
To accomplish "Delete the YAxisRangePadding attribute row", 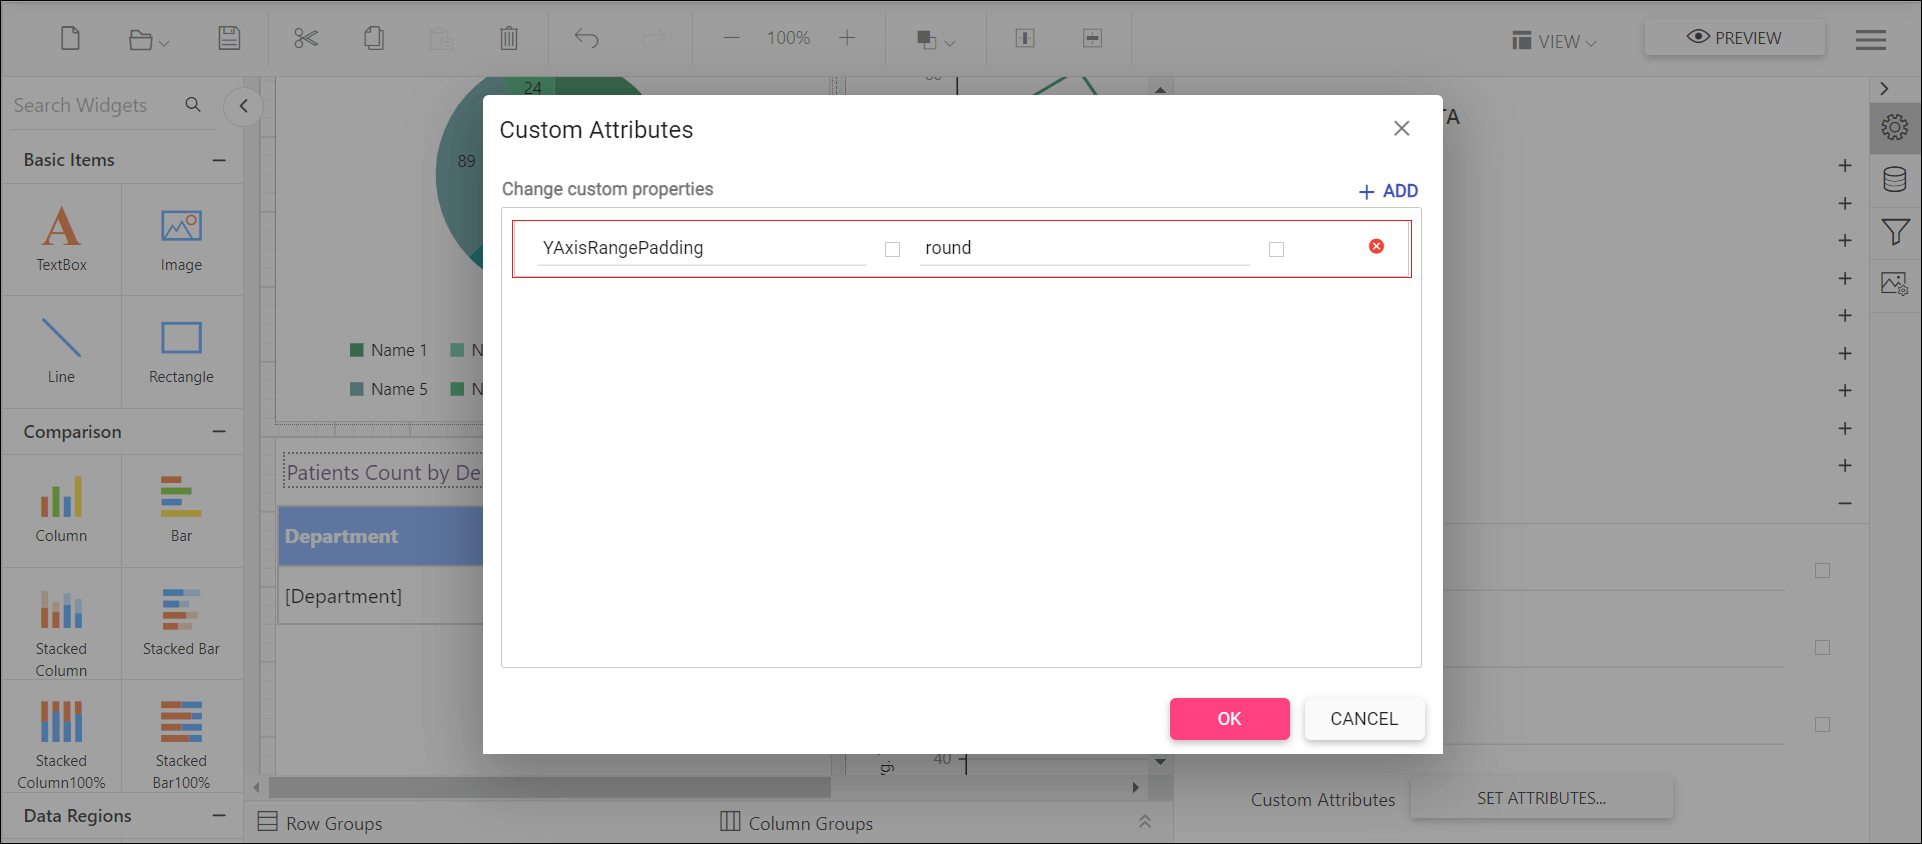I will pos(1377,246).
